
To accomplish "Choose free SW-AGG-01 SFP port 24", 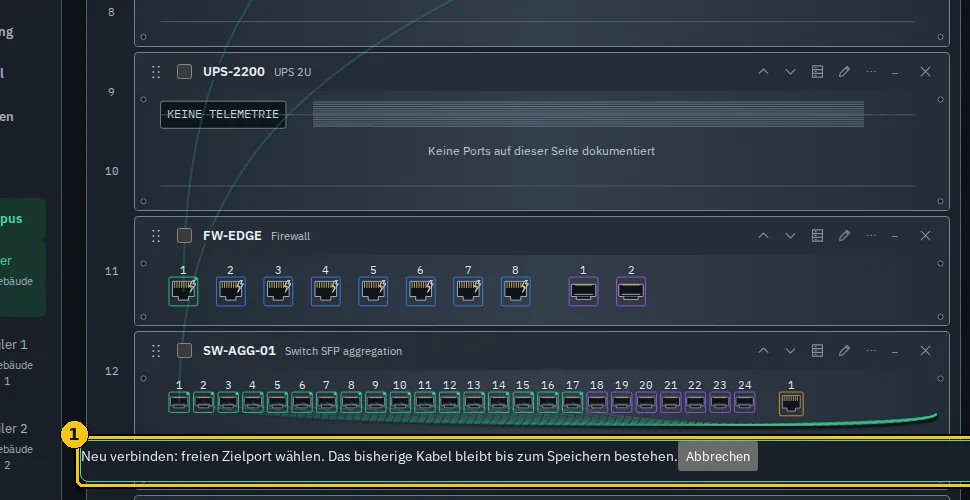I will point(745,402).
